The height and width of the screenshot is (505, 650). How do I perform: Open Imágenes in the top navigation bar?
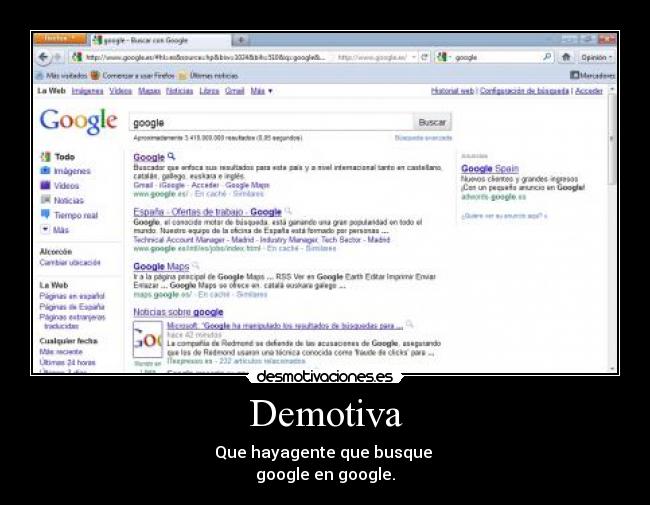coord(87,91)
